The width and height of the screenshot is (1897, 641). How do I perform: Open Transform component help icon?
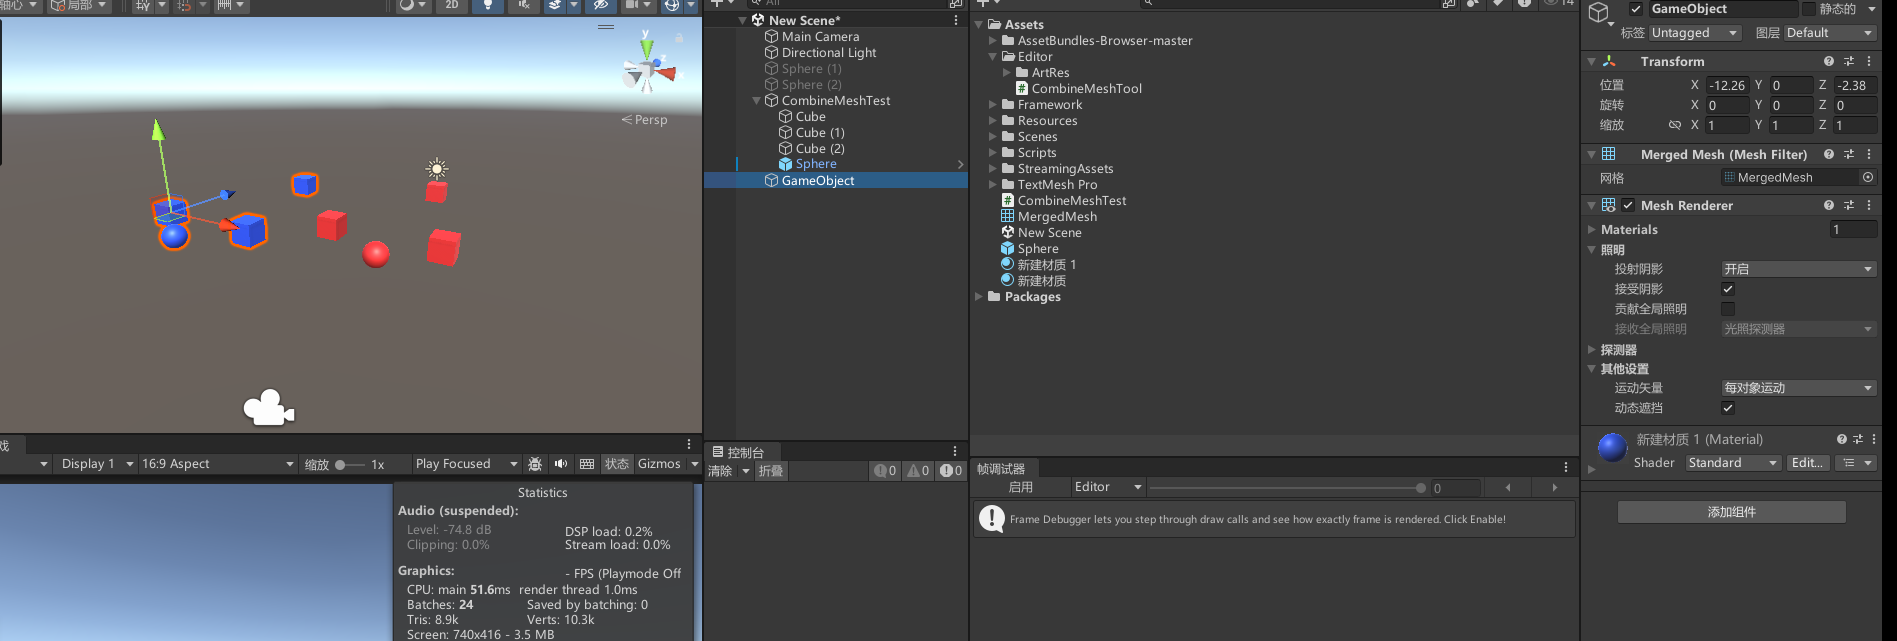click(x=1829, y=61)
